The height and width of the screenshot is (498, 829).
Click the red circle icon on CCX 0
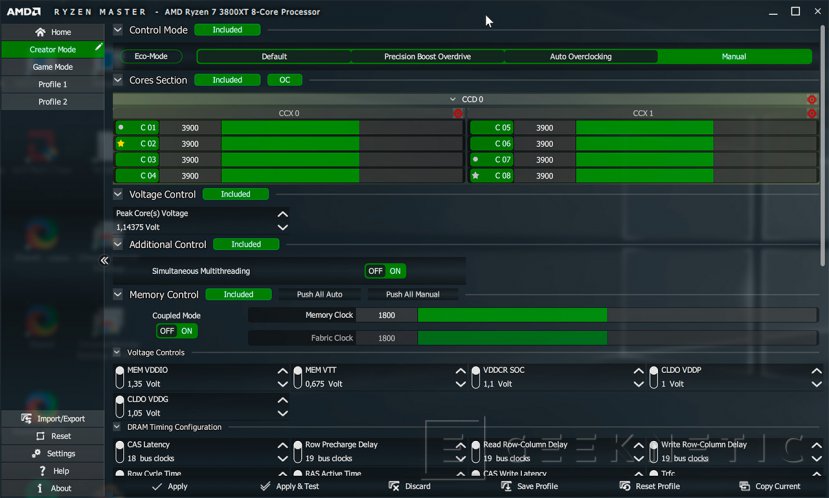(x=458, y=113)
